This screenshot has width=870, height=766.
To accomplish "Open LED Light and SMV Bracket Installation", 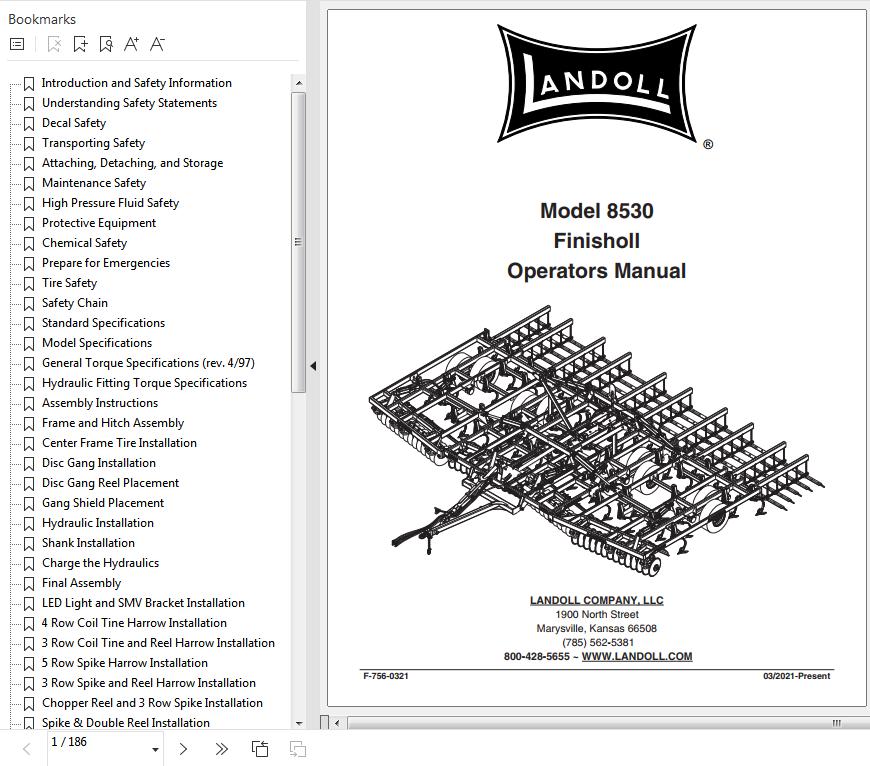I will pos(143,602).
